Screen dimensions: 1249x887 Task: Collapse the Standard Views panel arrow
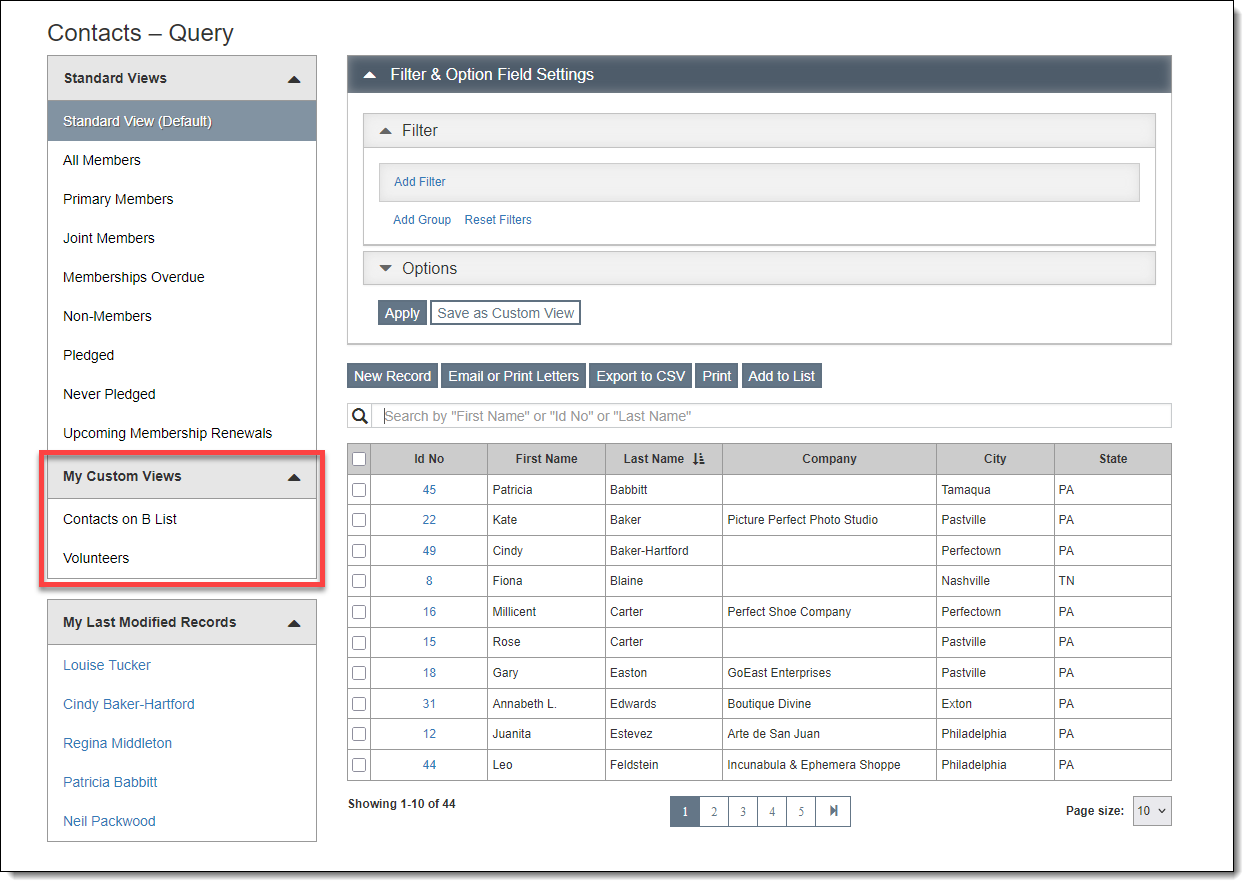pos(293,79)
